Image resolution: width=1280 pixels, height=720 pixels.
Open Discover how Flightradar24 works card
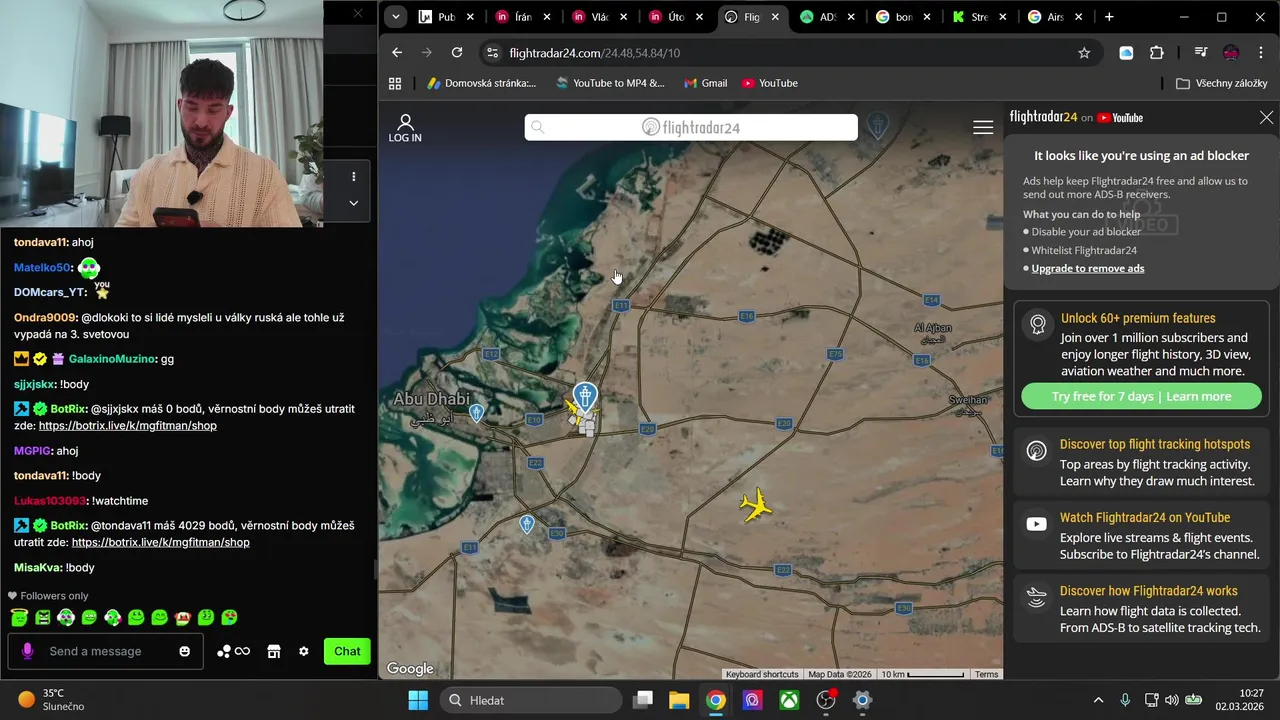[x=1142, y=609]
